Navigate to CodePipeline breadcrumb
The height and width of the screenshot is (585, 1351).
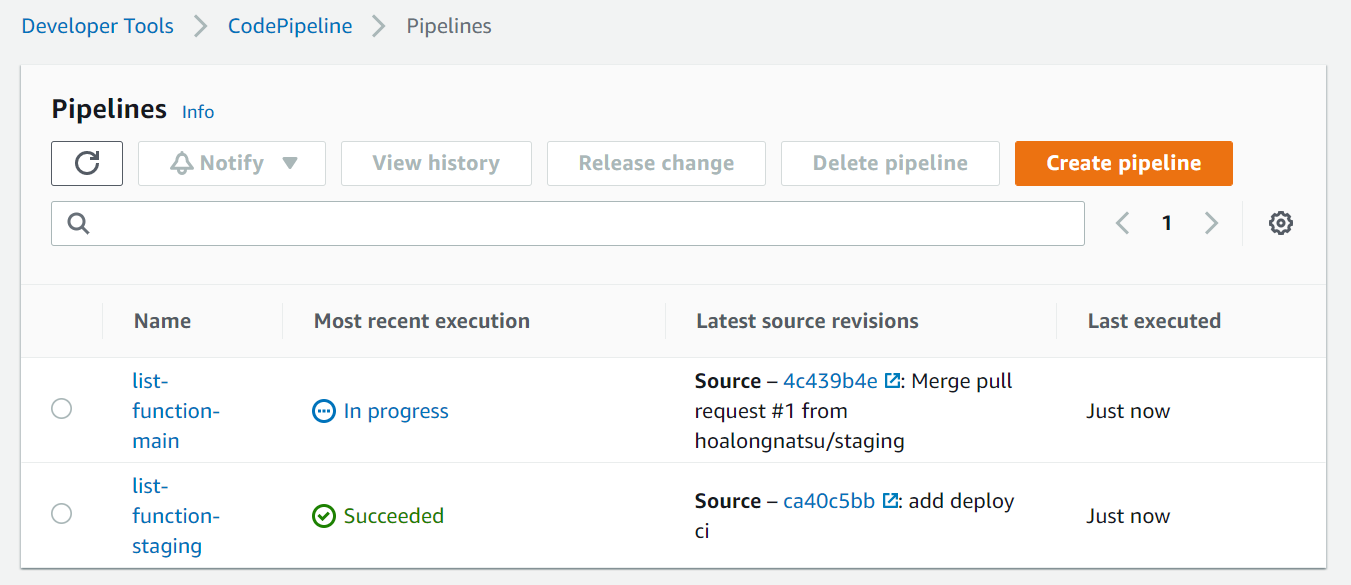click(290, 26)
